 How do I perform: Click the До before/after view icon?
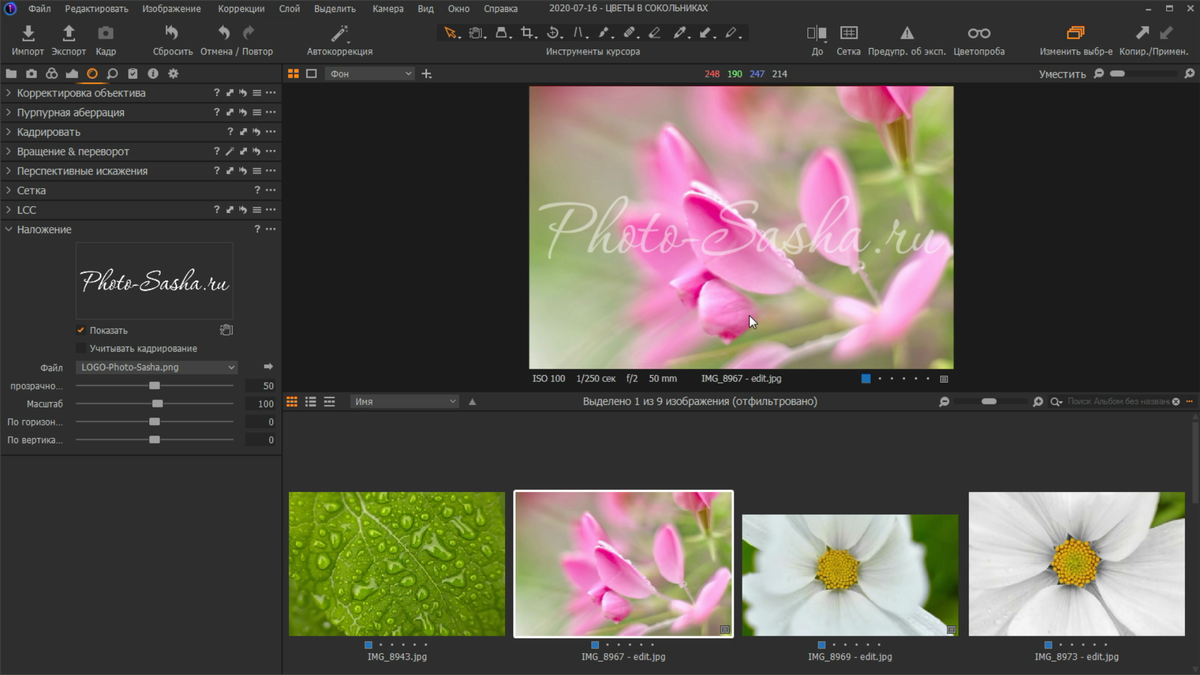tap(816, 34)
